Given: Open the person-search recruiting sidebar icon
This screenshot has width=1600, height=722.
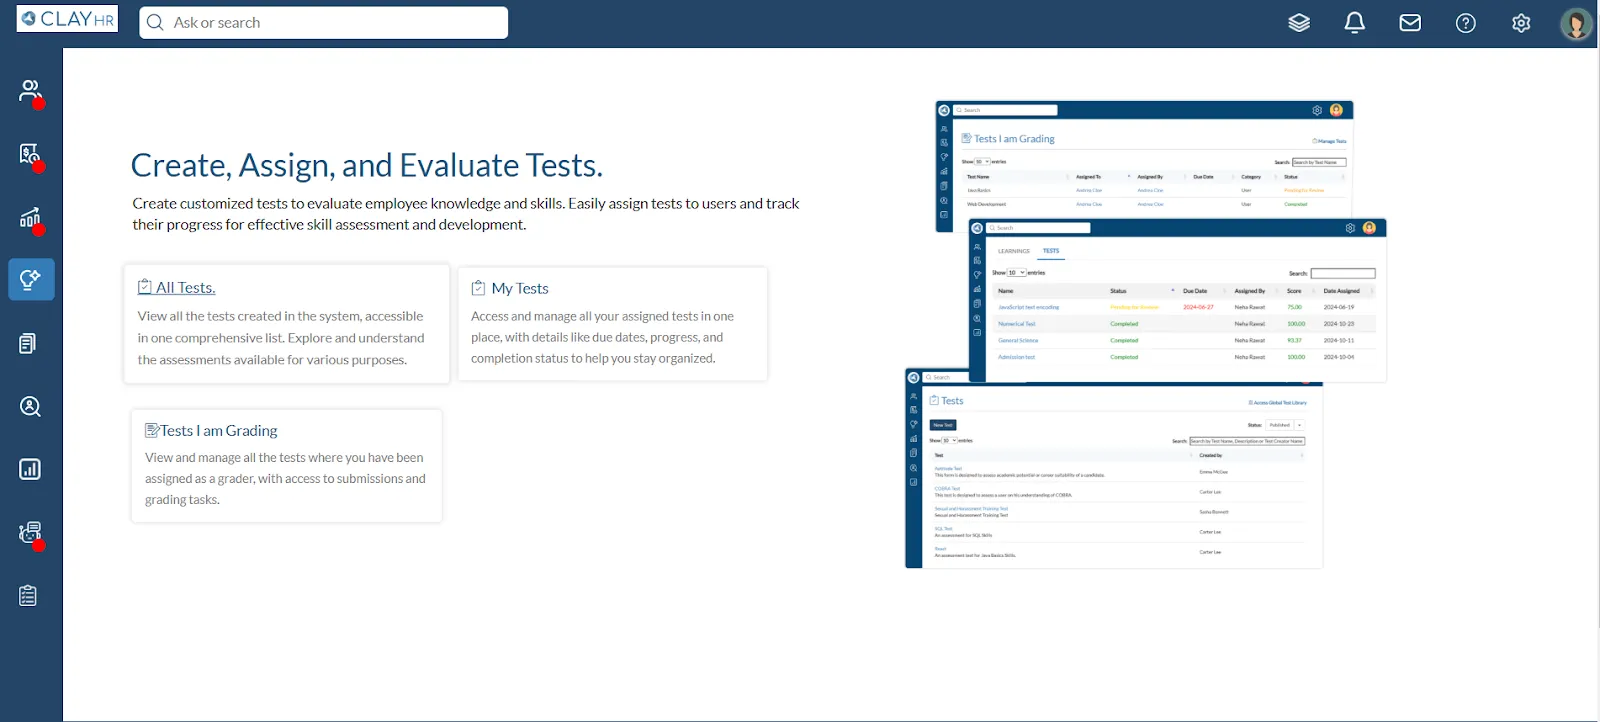Looking at the screenshot, I should point(30,406).
